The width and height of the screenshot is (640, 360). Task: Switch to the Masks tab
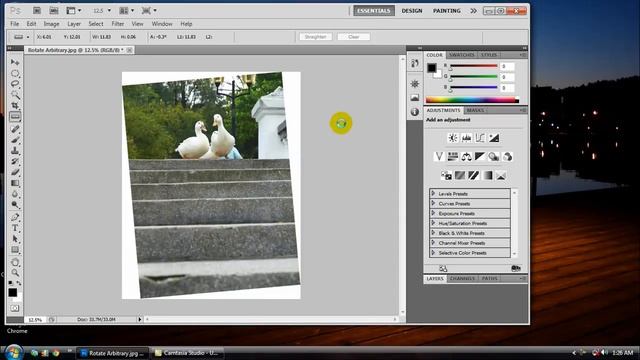click(476, 110)
